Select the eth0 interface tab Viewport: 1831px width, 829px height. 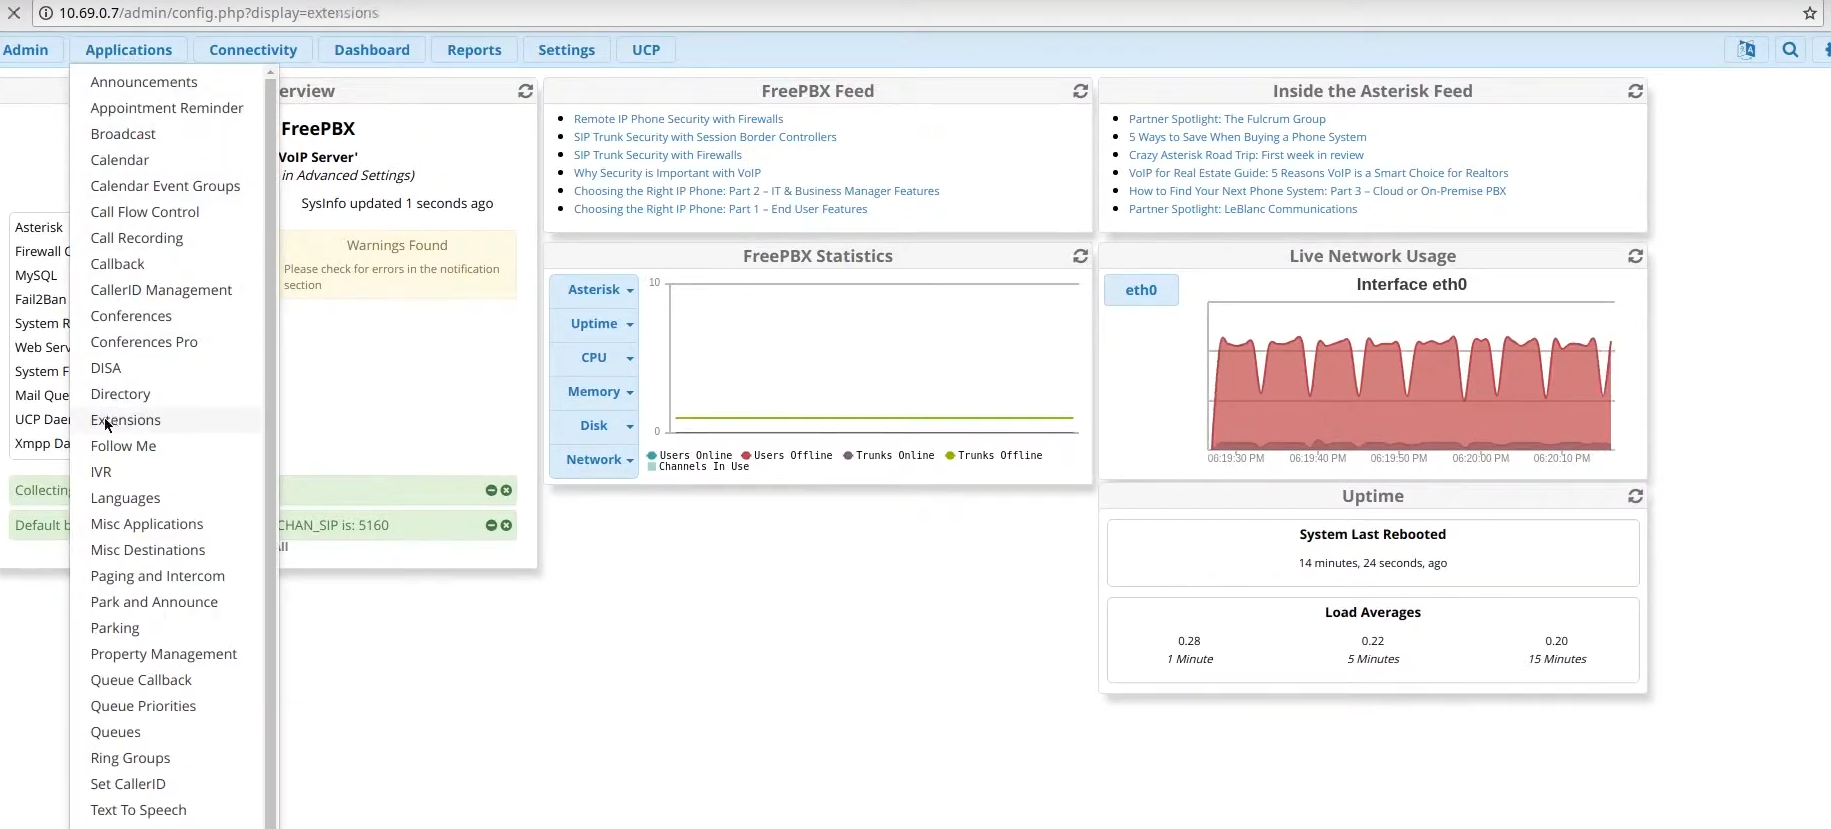pos(1141,290)
